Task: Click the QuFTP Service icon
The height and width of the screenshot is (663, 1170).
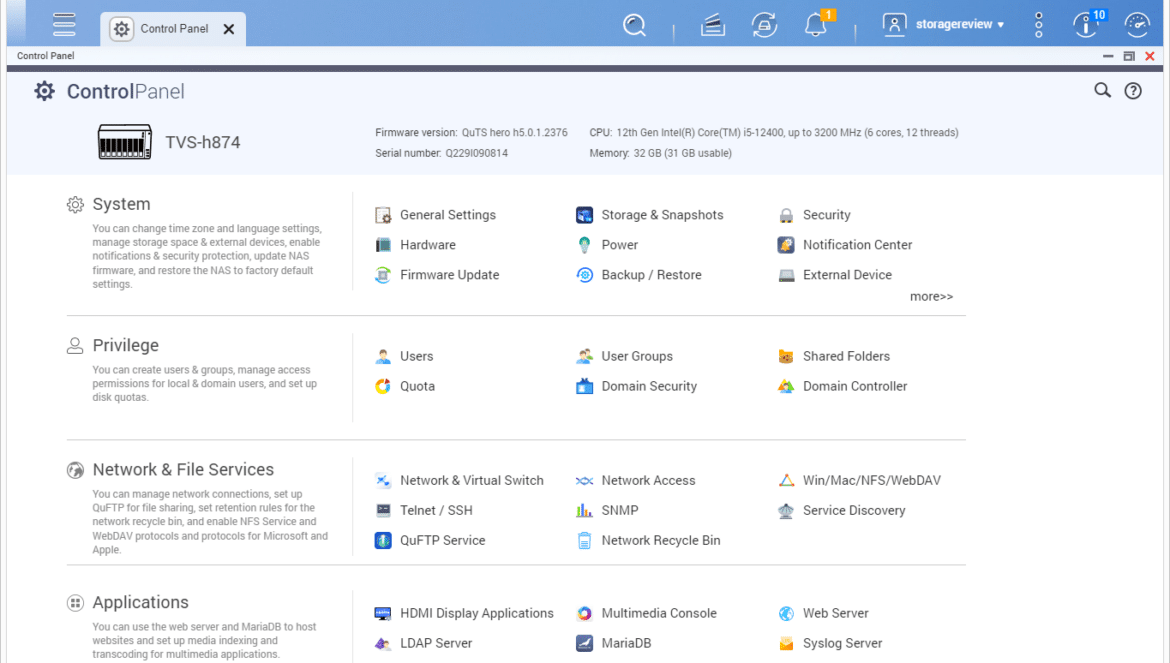Action: [x=383, y=540]
